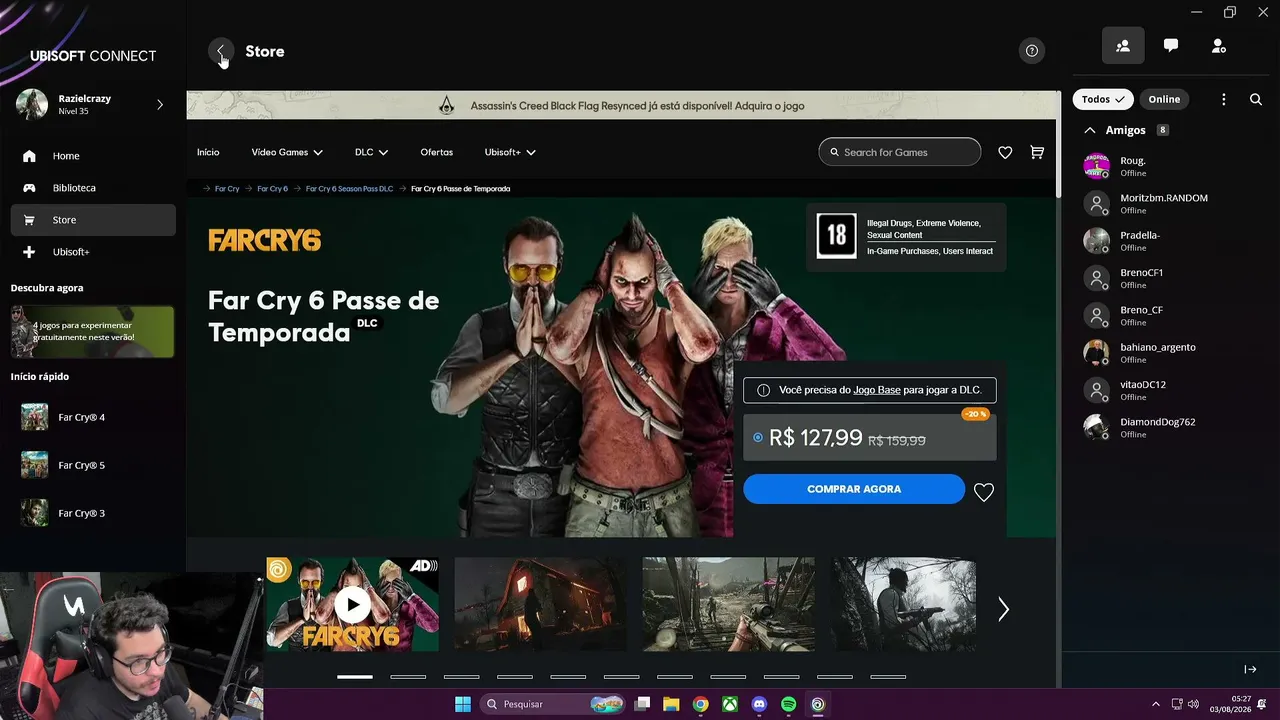Filter friends by Online

pyautogui.click(x=1164, y=99)
